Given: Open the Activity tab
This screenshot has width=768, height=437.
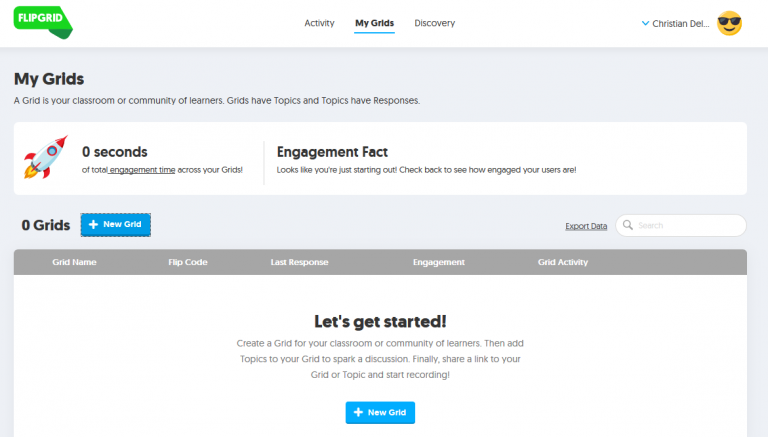Looking at the screenshot, I should pyautogui.click(x=319, y=23).
